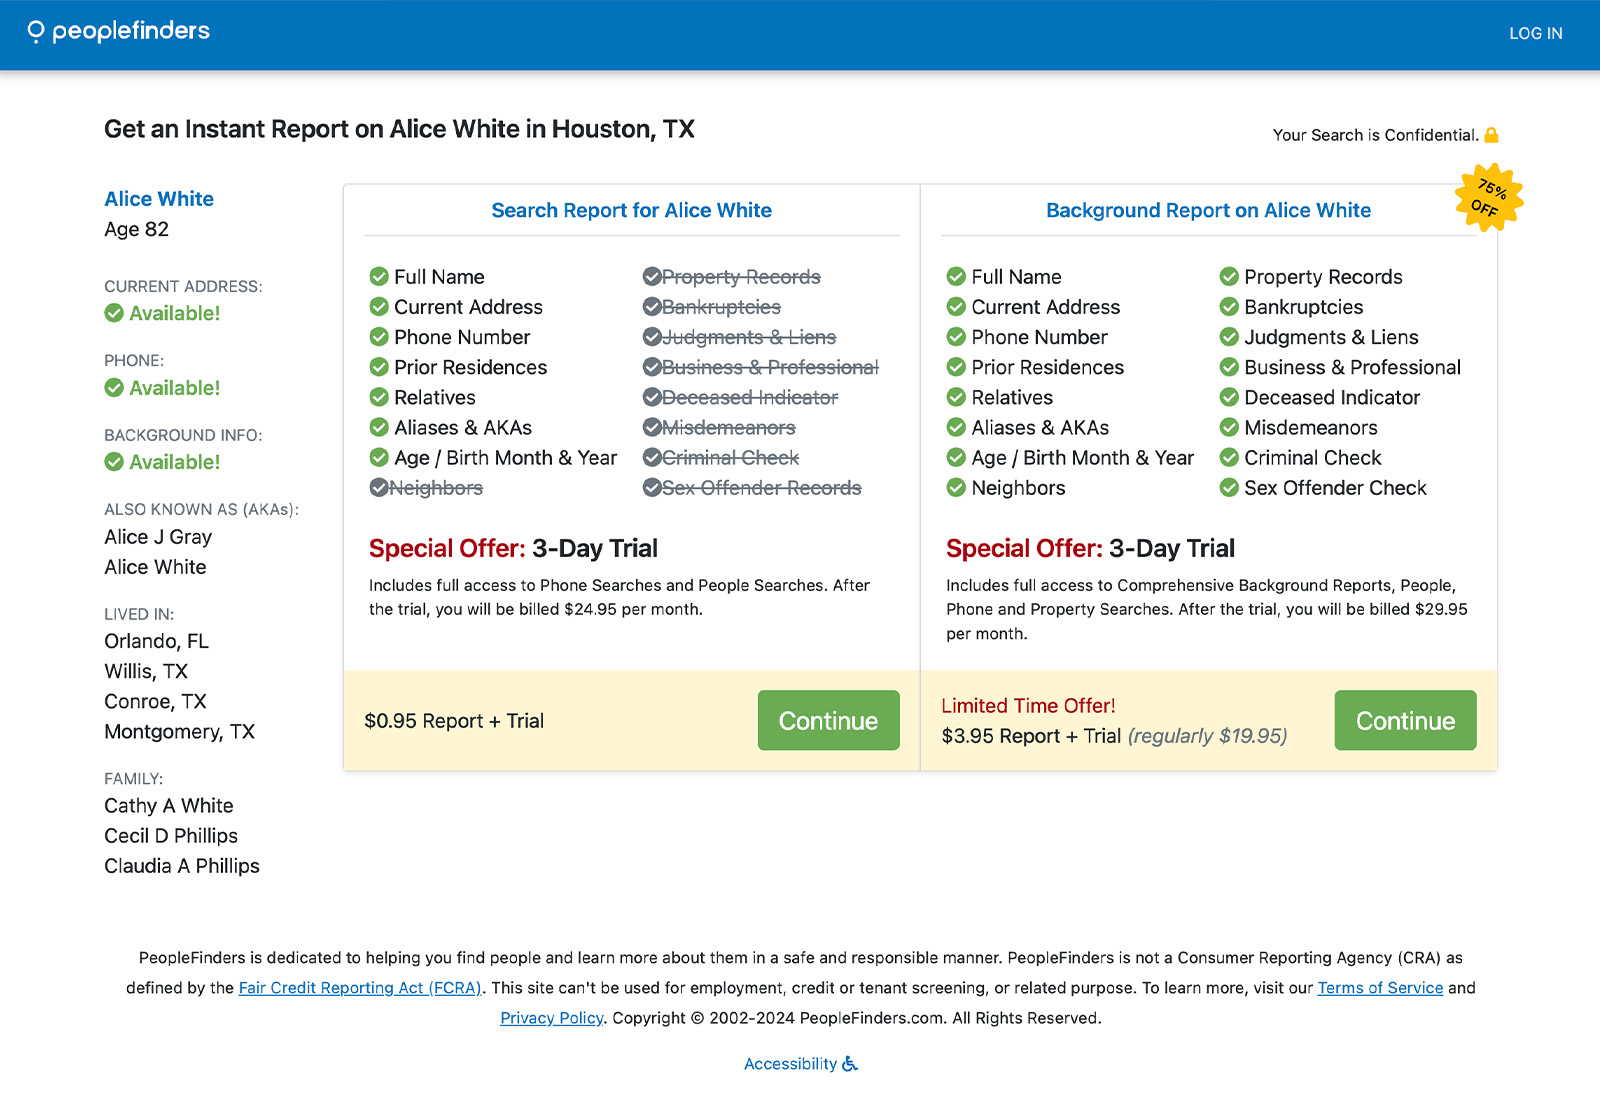
Task: Continue with the $0.95 Report + Trial
Action: click(x=828, y=720)
